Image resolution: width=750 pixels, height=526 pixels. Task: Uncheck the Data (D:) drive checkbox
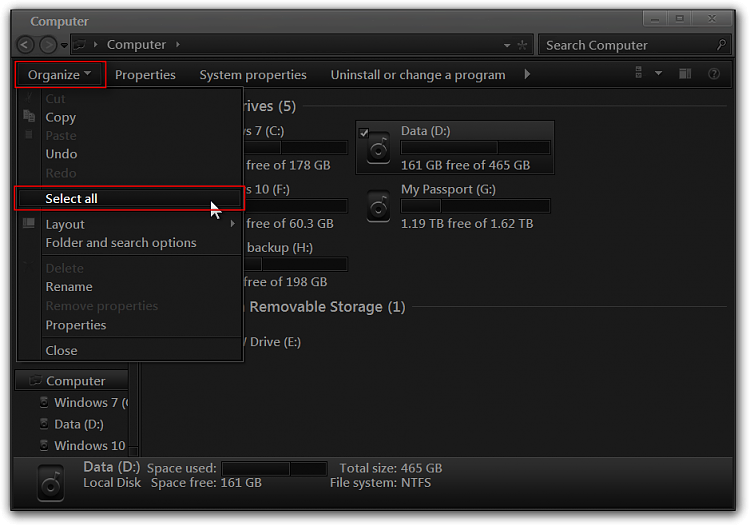pyautogui.click(x=364, y=133)
